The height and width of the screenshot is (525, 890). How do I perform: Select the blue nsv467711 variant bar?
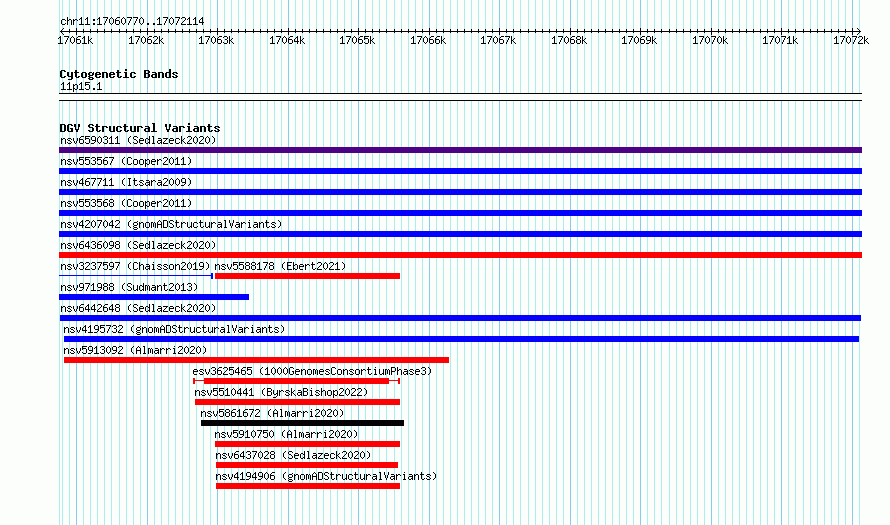pos(460,192)
